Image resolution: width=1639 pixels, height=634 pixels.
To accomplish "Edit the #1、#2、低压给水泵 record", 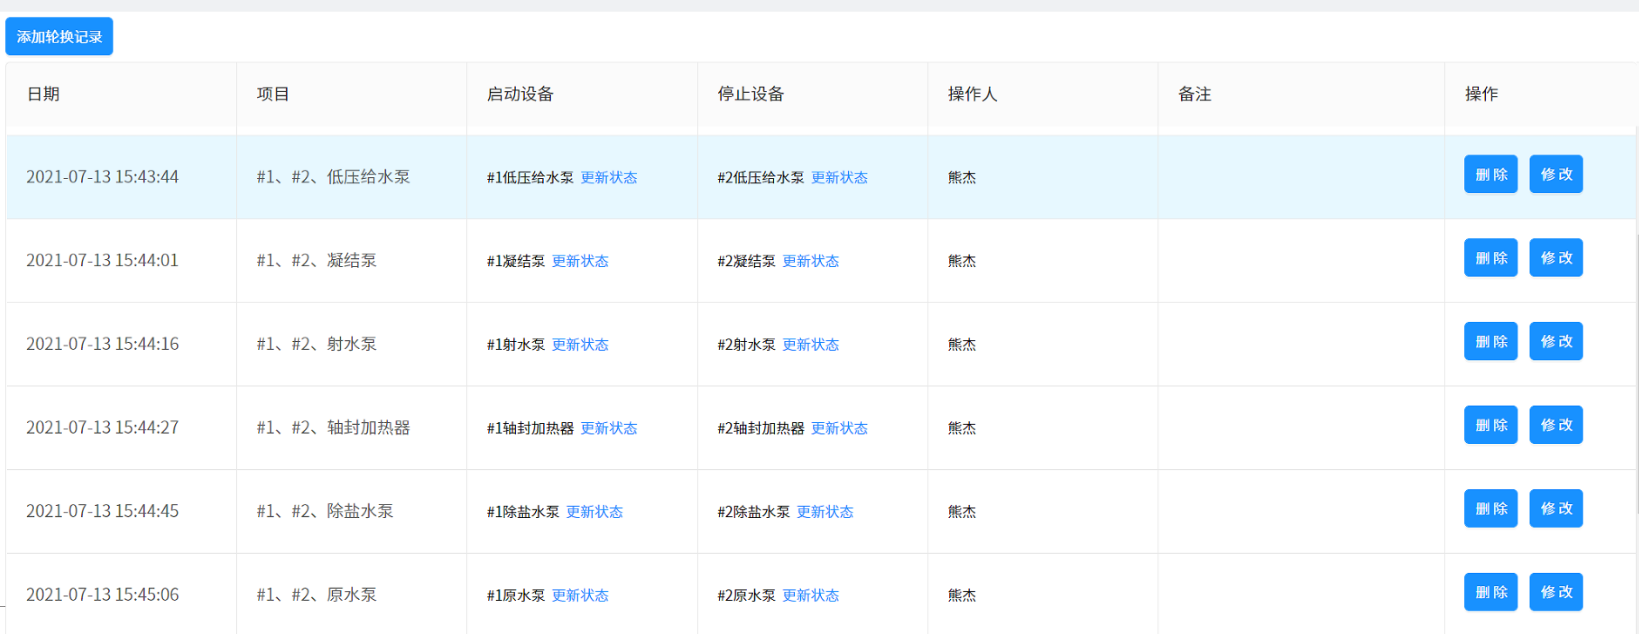I will click(1555, 174).
